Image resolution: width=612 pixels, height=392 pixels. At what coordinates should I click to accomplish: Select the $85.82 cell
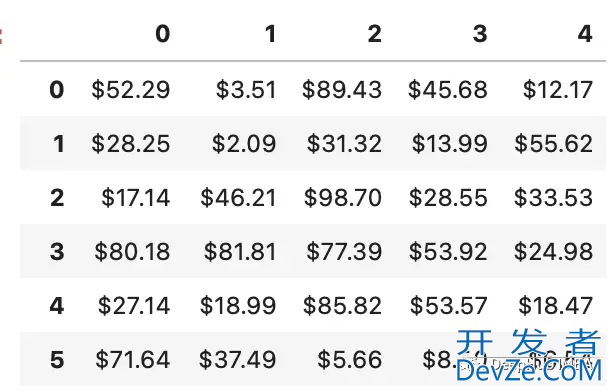342,305
